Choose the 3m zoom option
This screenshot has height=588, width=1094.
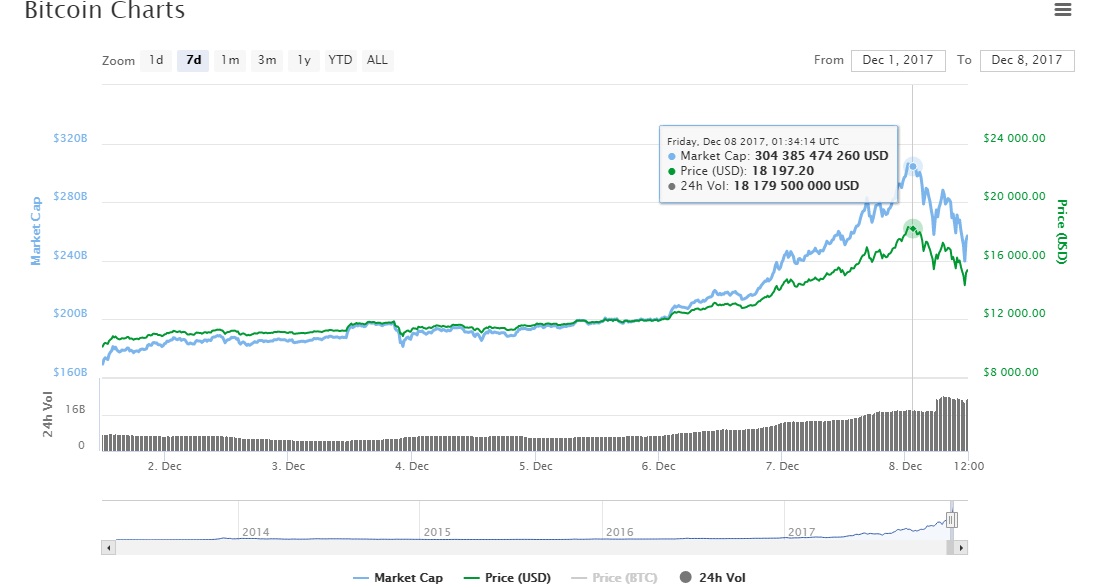click(x=267, y=60)
